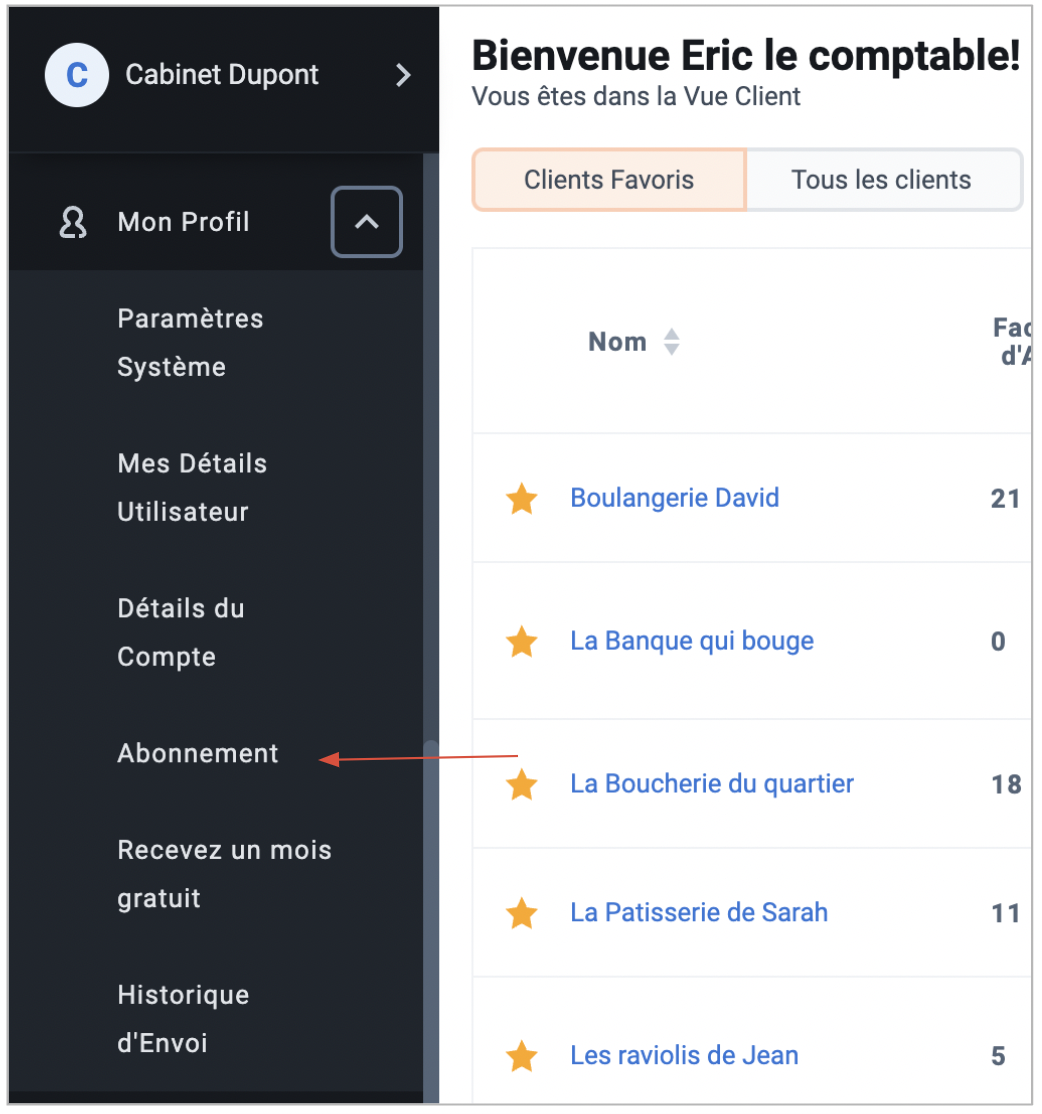Viewport: 1042px width, 1114px height.
Task: Open Paramètres Système menu item
Action: point(190,342)
